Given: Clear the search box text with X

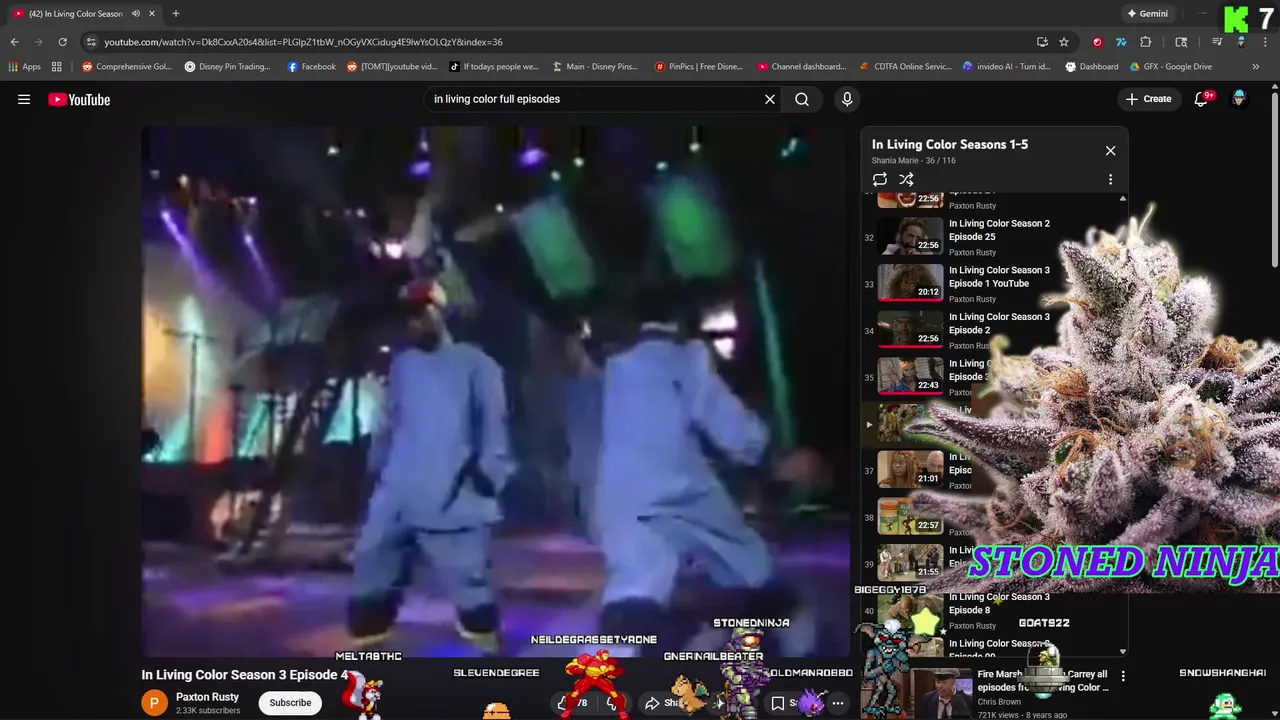Looking at the screenshot, I should pyautogui.click(x=770, y=99).
